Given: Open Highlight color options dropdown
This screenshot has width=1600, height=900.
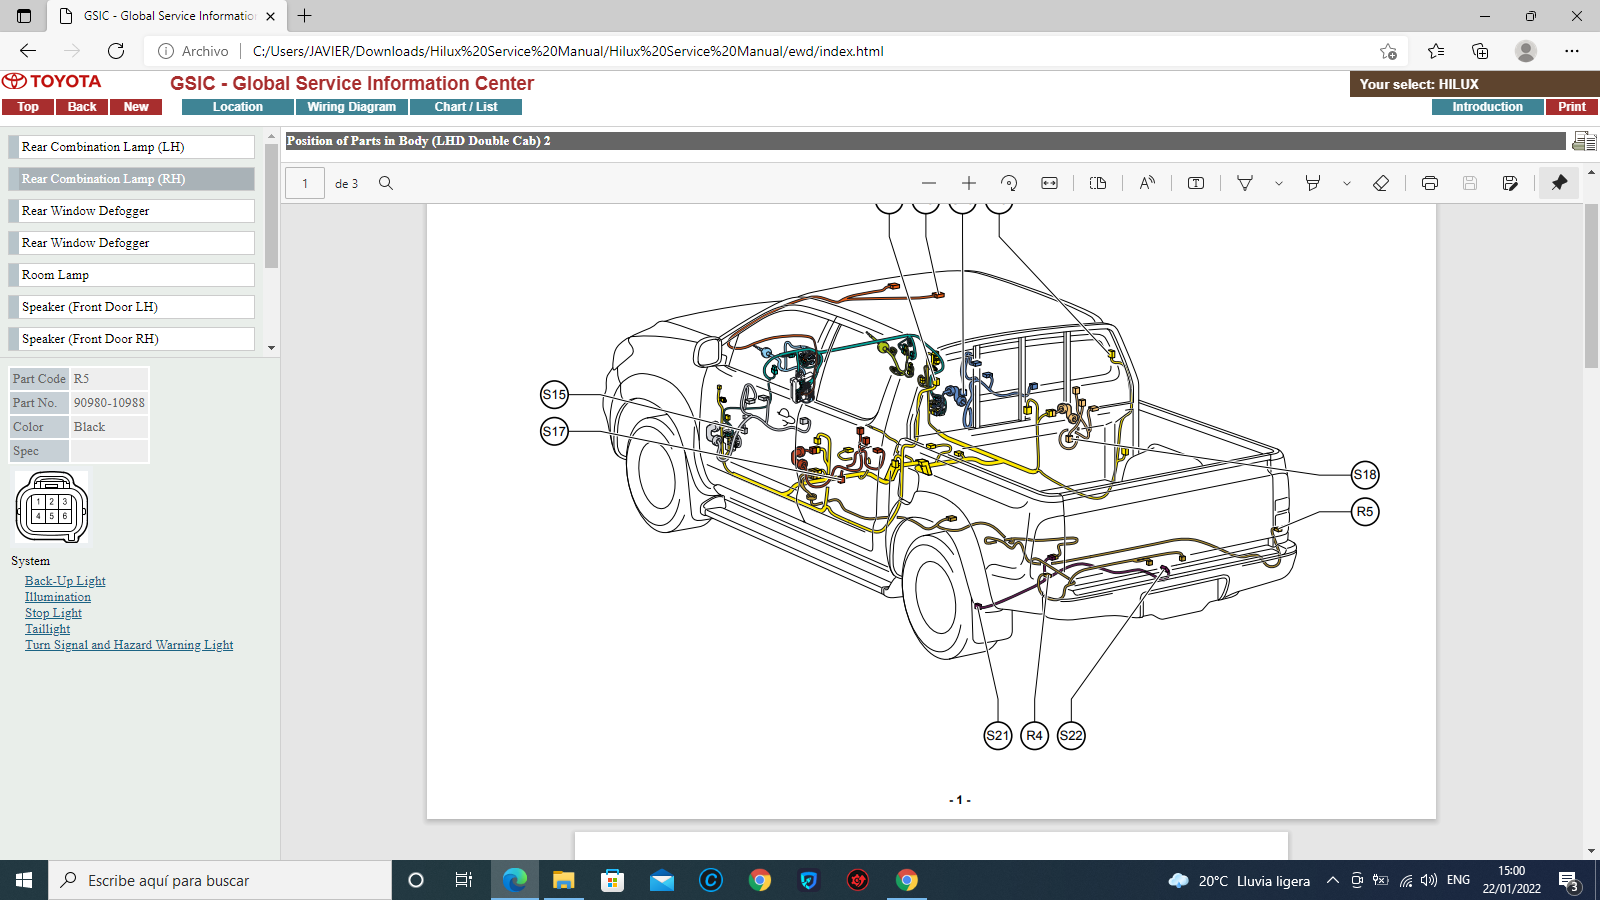Looking at the screenshot, I should coord(1346,183).
